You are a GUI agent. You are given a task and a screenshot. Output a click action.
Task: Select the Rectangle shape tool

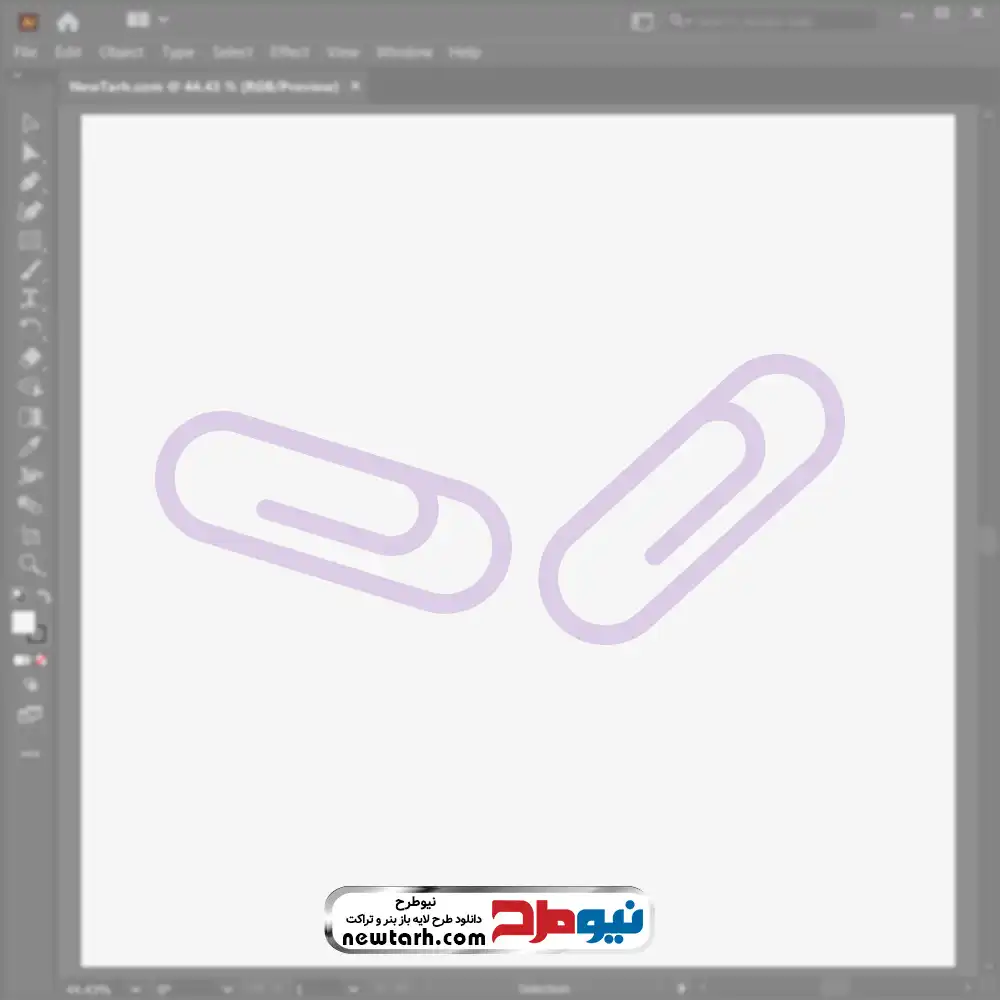pos(30,241)
